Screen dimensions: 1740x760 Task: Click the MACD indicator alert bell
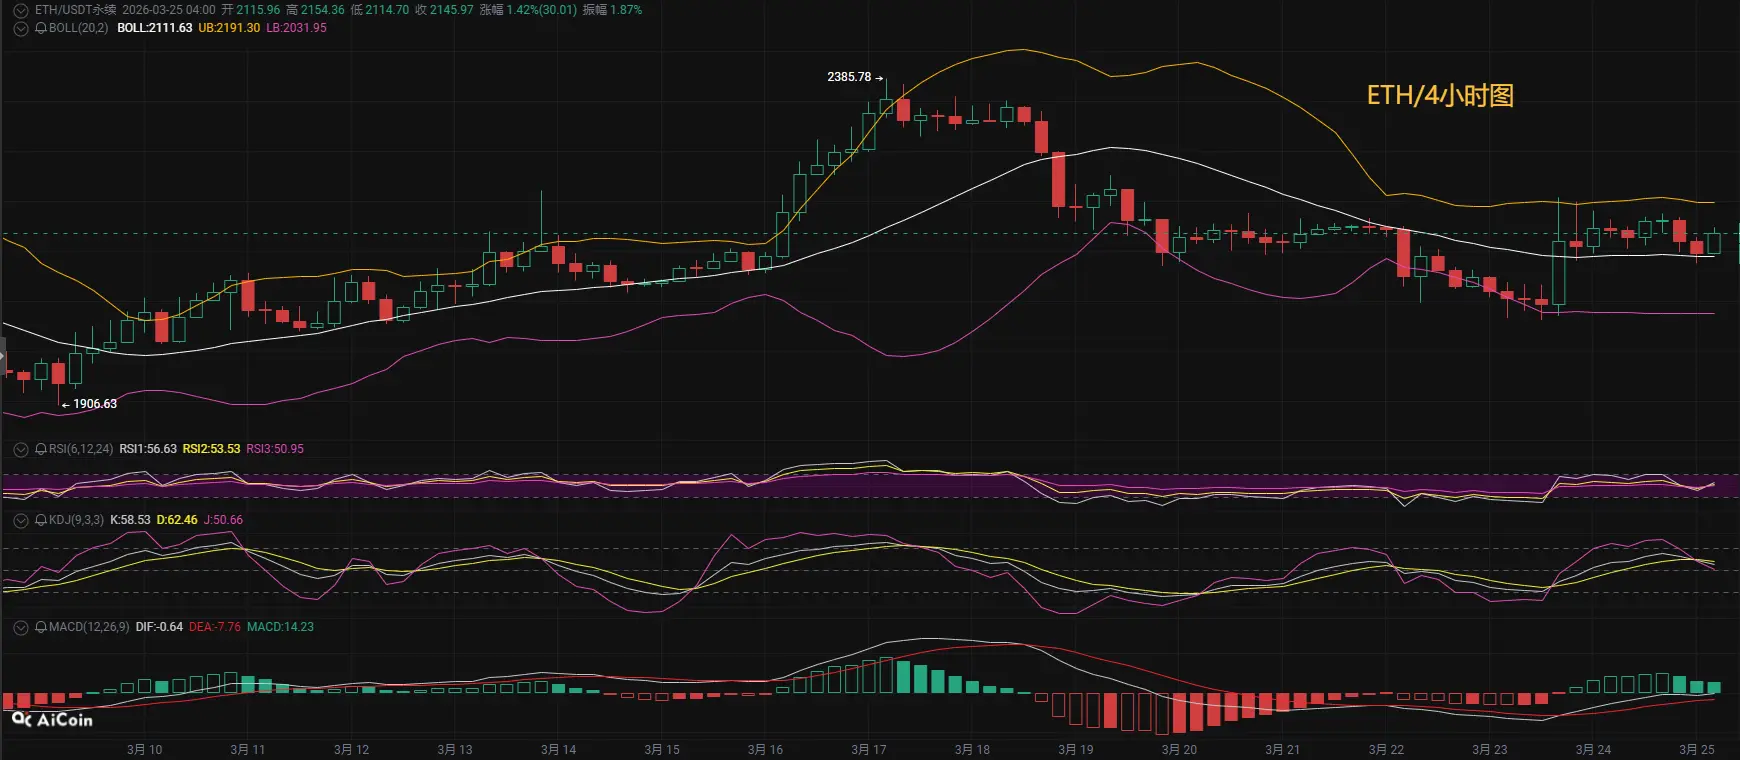point(41,627)
